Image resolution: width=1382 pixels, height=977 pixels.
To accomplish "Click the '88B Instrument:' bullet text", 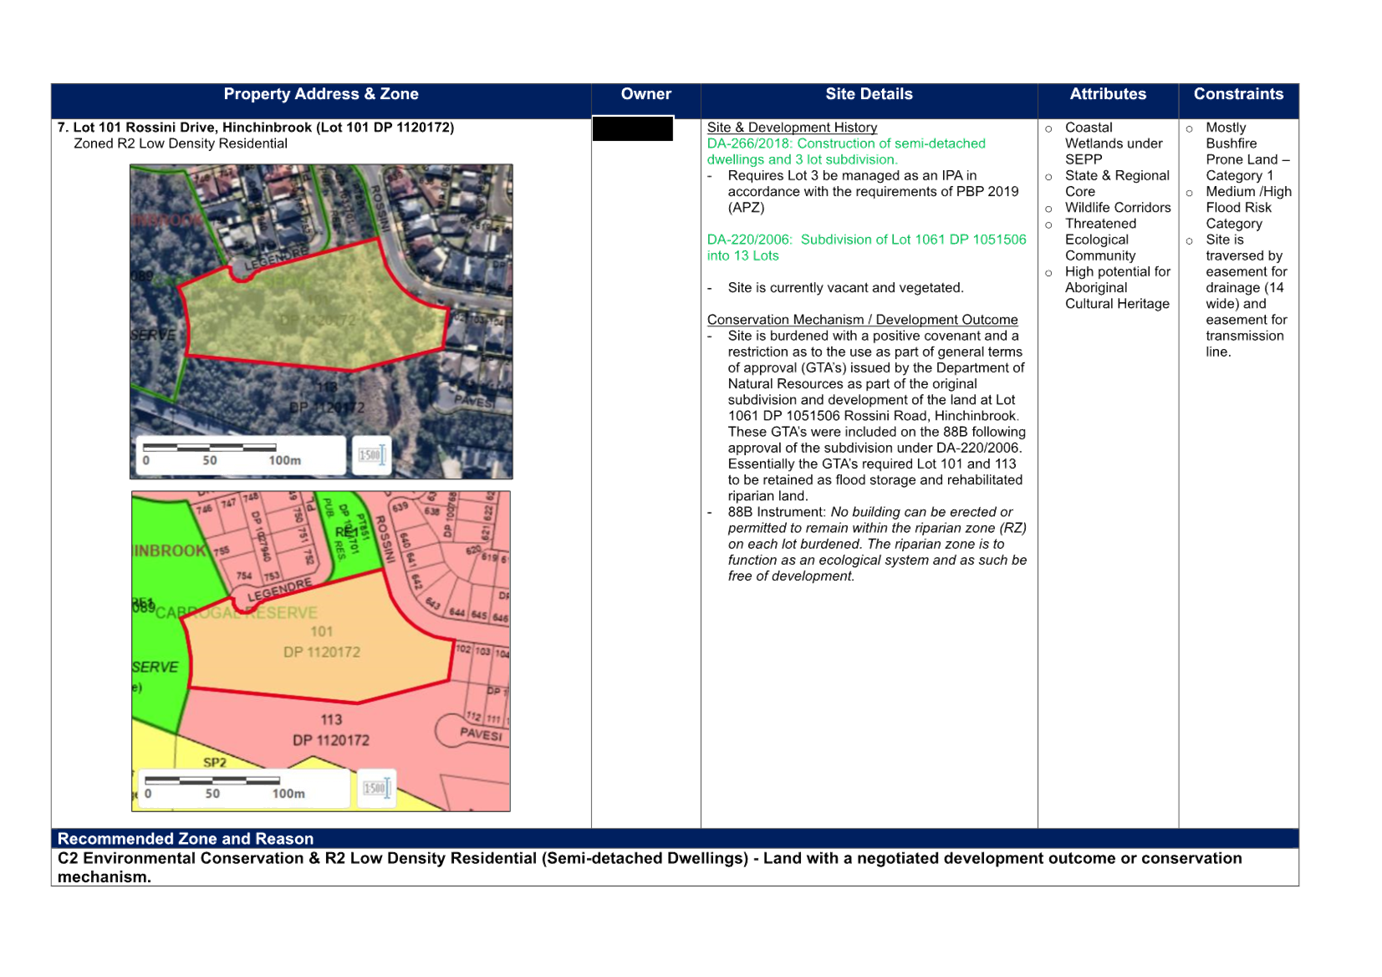I will 877,544.
